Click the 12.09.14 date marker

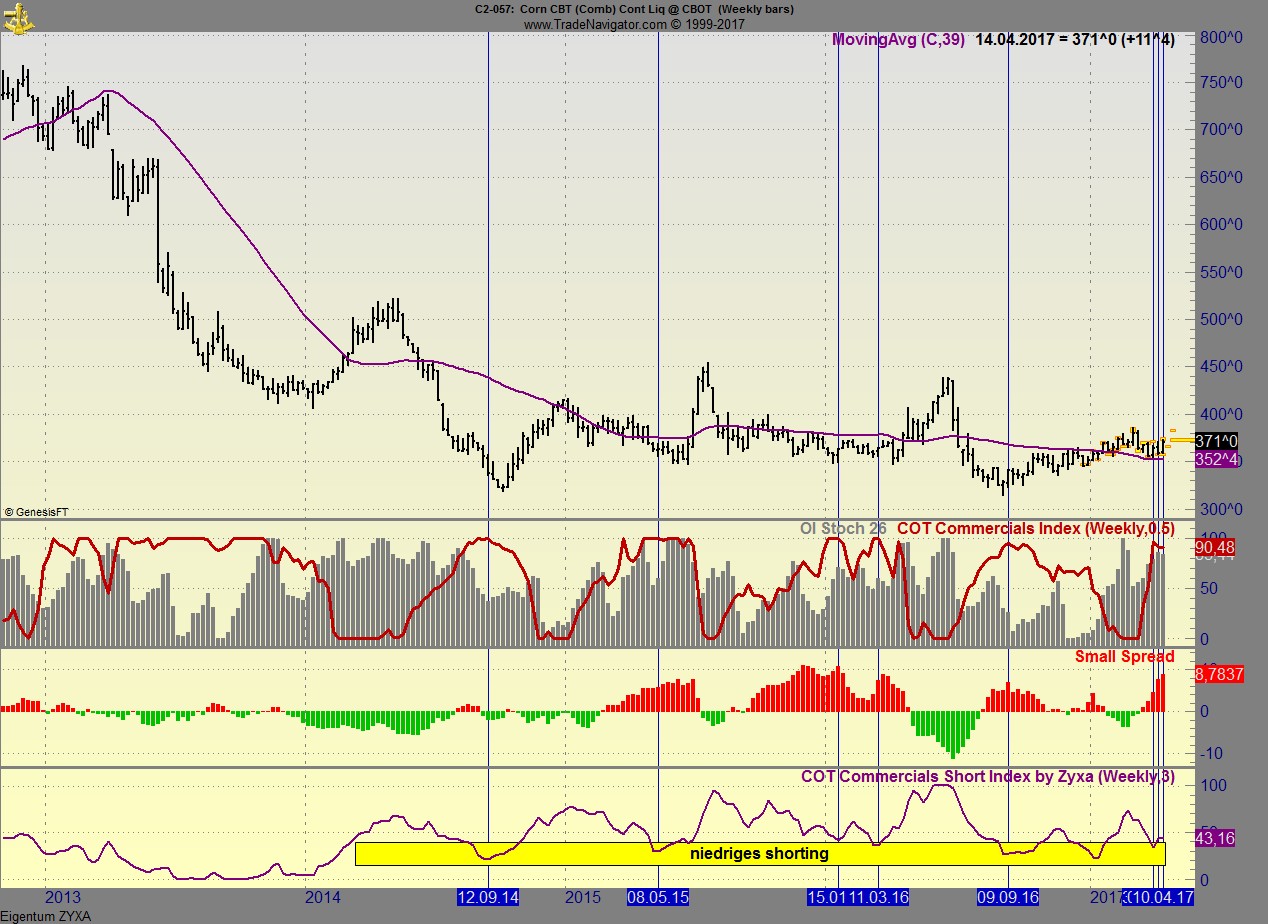[x=487, y=899]
